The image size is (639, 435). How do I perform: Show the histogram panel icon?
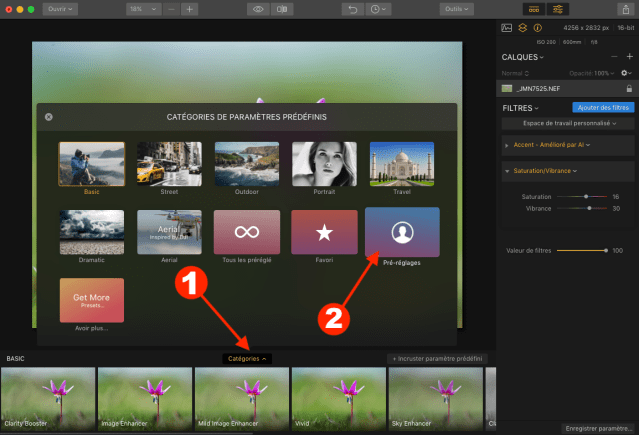506,29
